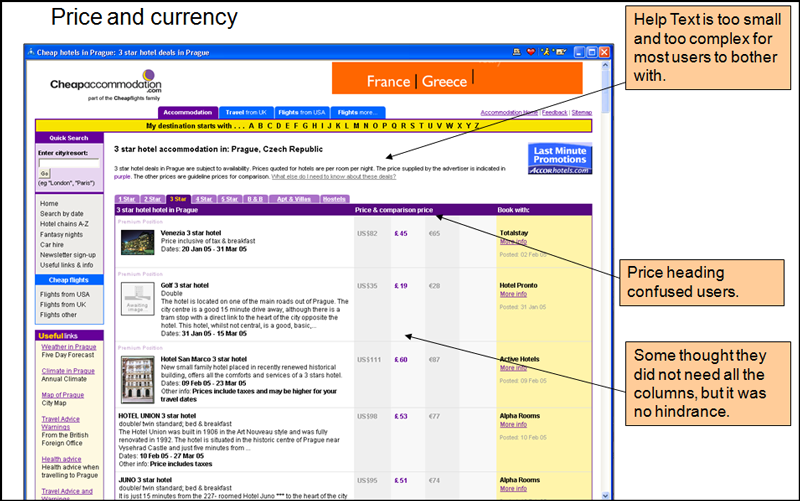
Task: Open Climate in Prague link
Action: click(68, 371)
